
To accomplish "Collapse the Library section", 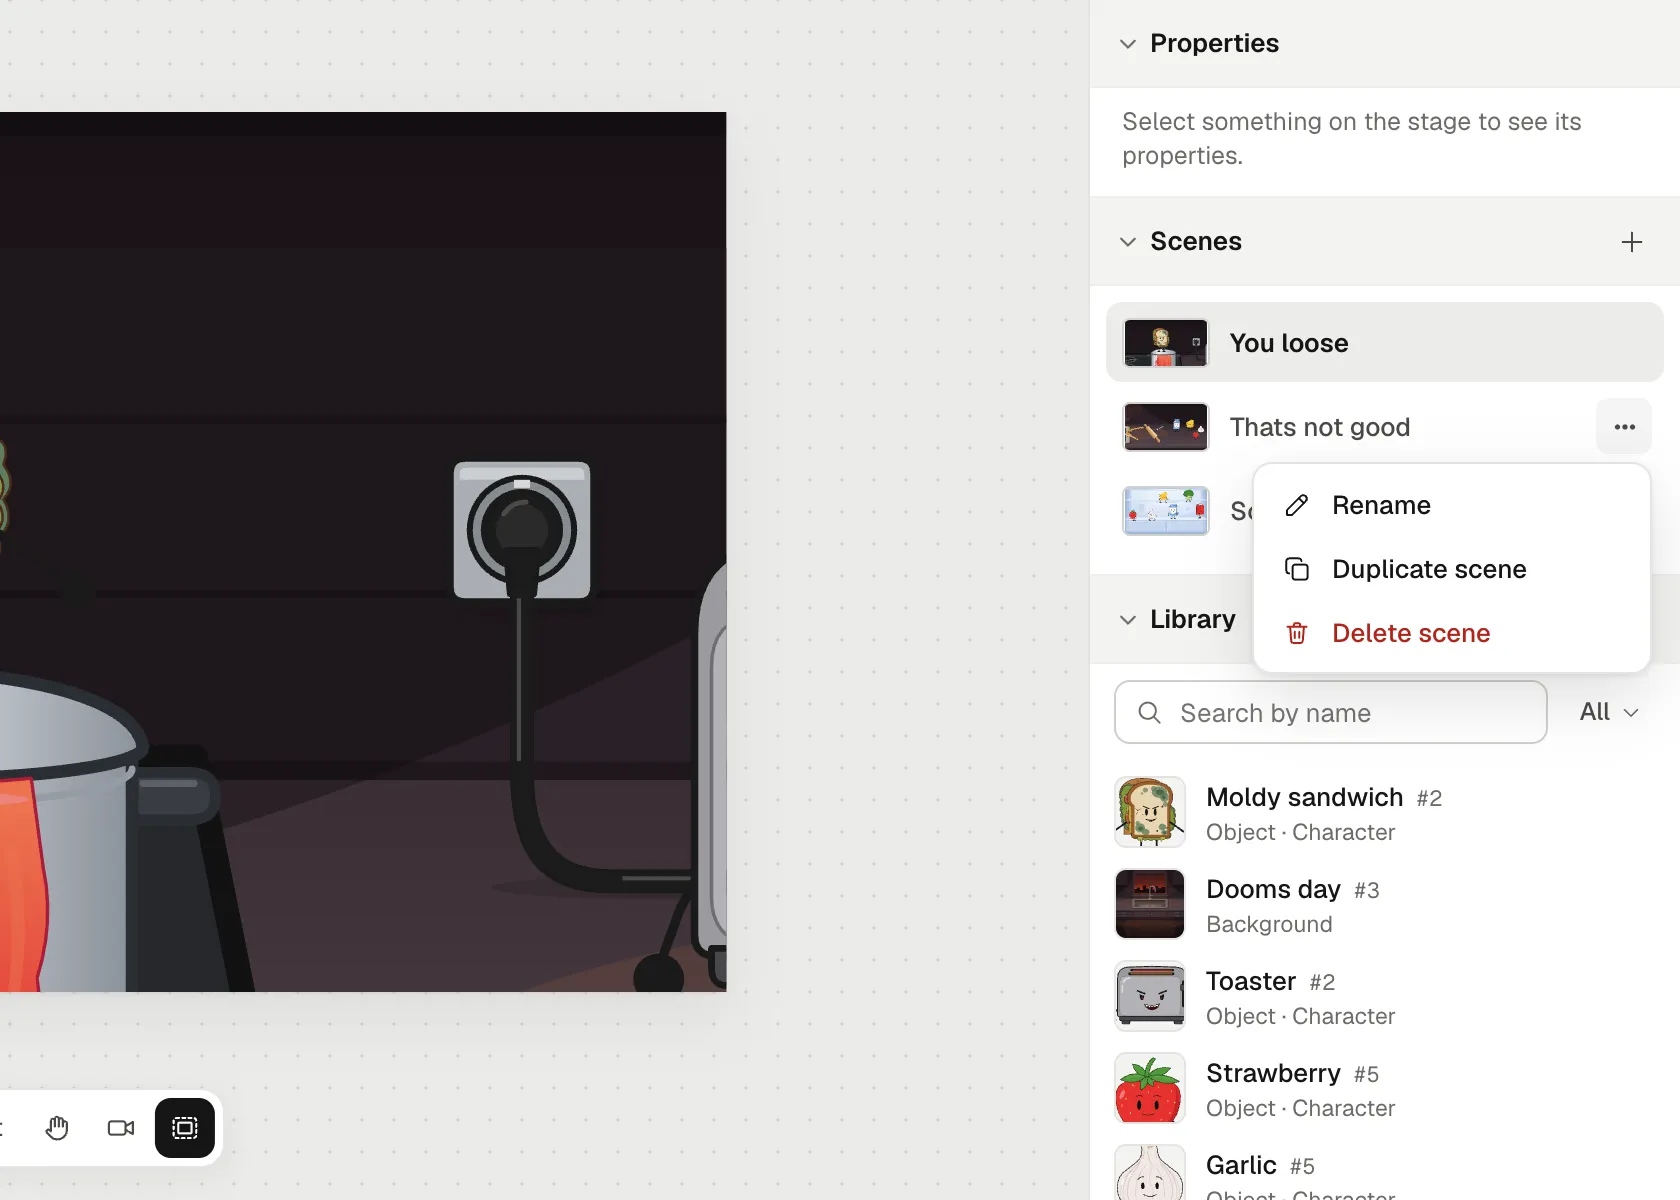I will [1128, 620].
